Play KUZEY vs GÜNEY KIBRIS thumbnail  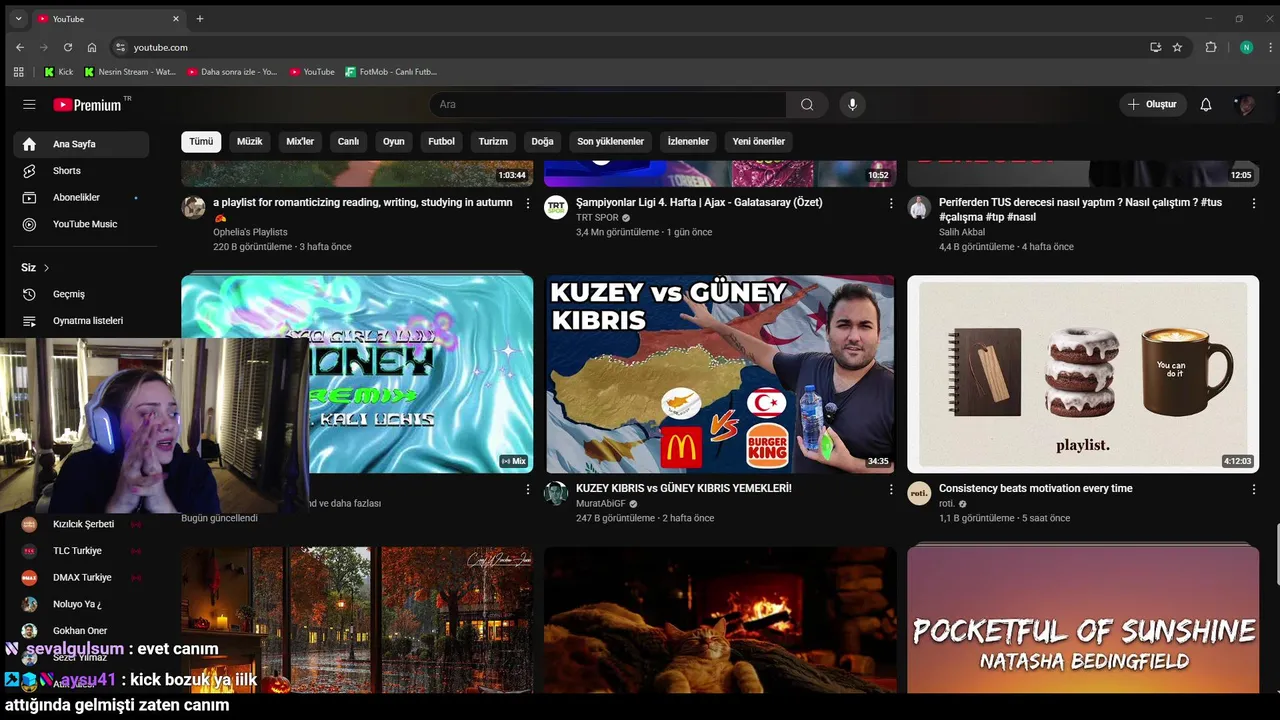coord(720,374)
